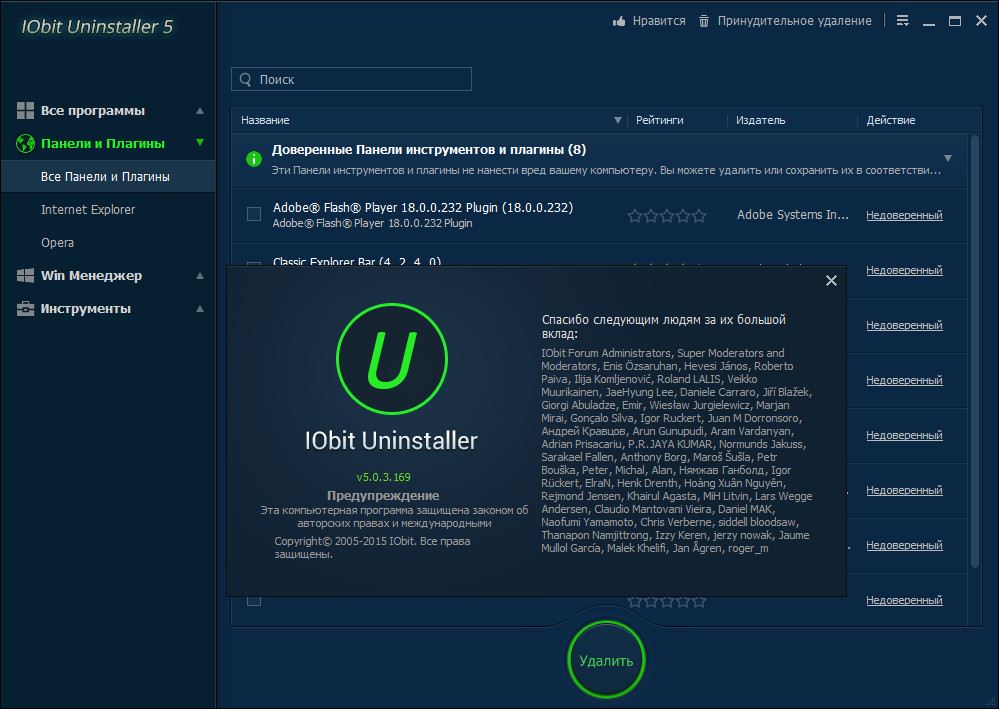999x709 pixels.
Task: Click the search magnifier icon
Action: point(244,80)
